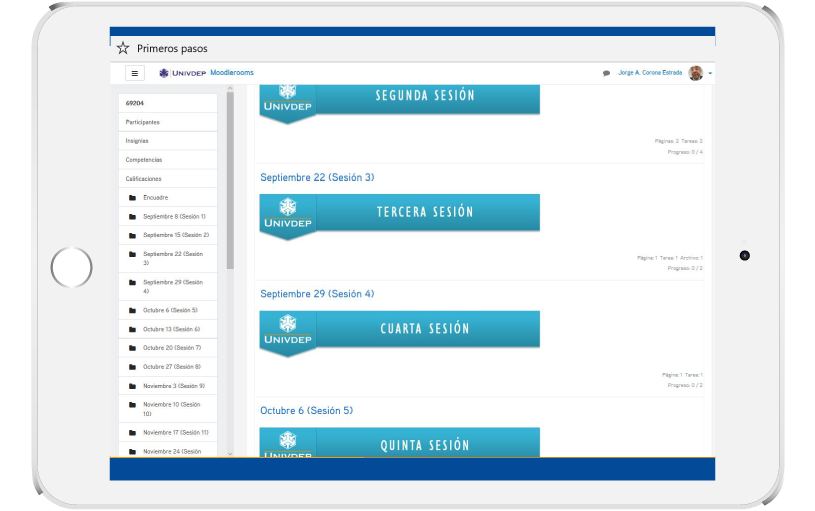This screenshot has height=511, width=815.
Task: Click the folder icon for Octubre 20 (Sesión 7)
Action: [x=133, y=348]
